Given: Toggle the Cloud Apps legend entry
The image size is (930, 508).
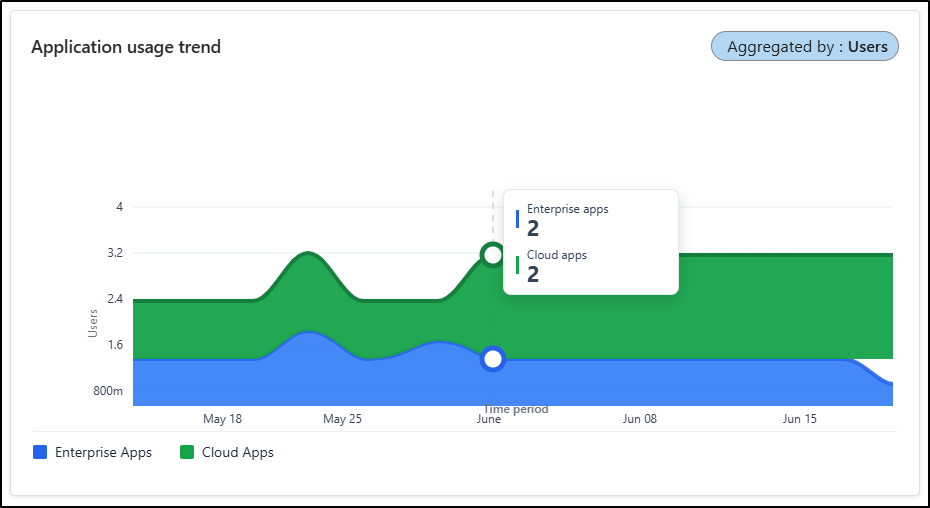Looking at the screenshot, I should click(x=227, y=452).
